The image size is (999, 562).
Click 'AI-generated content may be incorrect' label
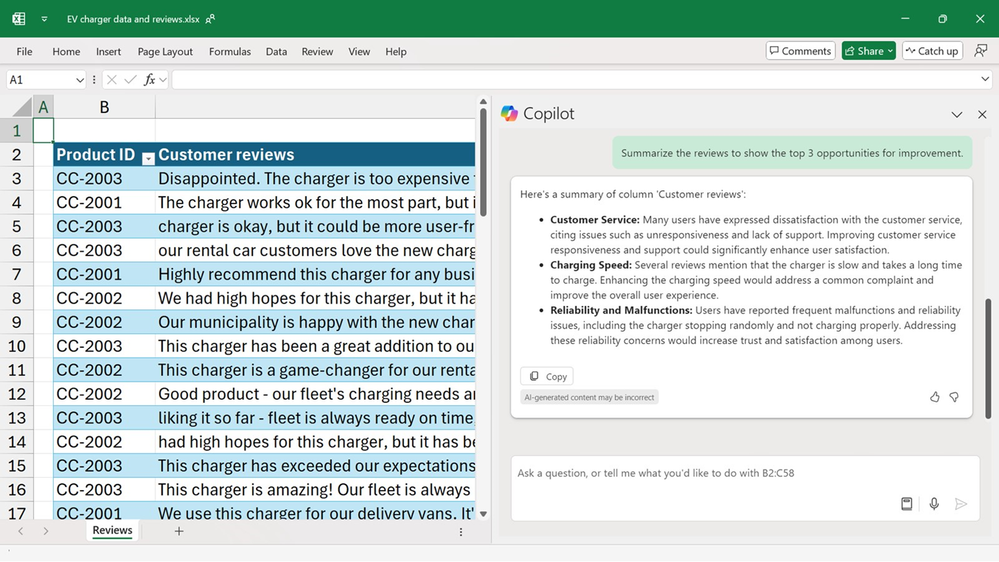click(589, 397)
